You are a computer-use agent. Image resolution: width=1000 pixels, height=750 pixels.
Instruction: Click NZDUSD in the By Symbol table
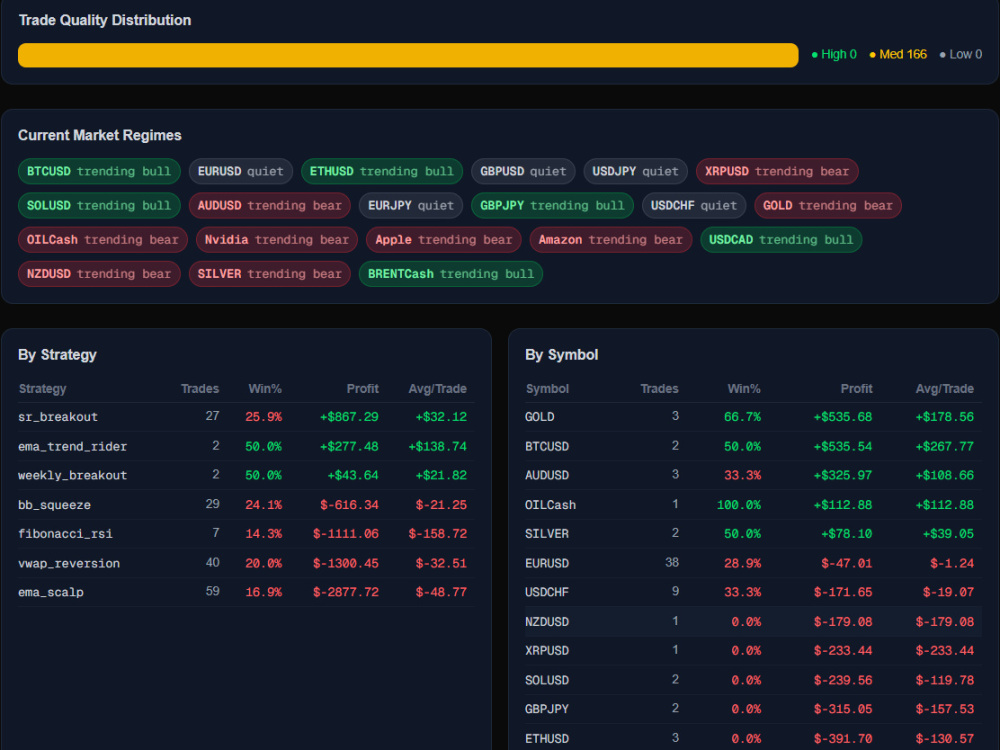tap(547, 621)
